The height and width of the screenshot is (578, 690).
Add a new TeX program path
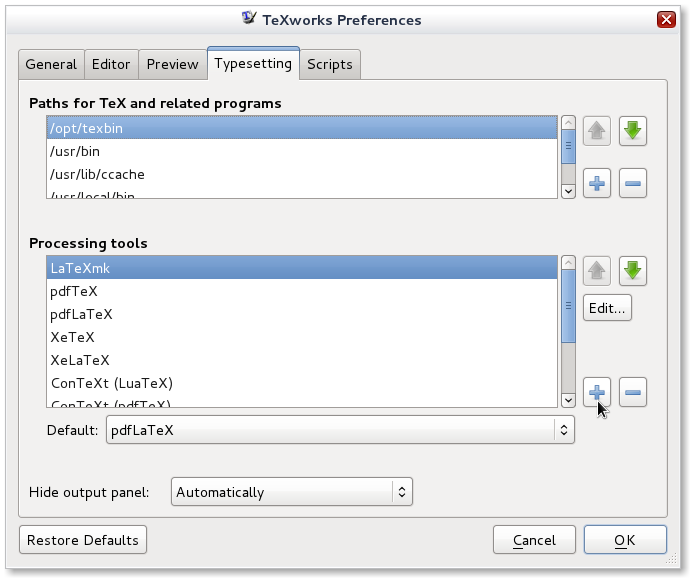click(597, 183)
